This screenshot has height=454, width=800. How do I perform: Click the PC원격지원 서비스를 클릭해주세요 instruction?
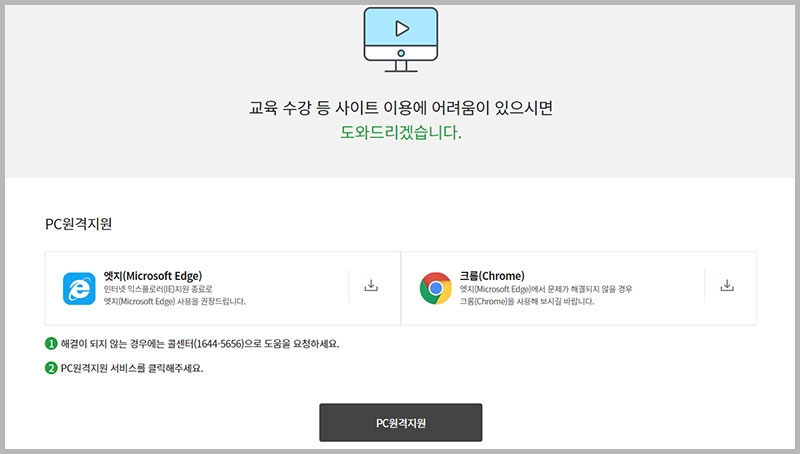tap(139, 368)
